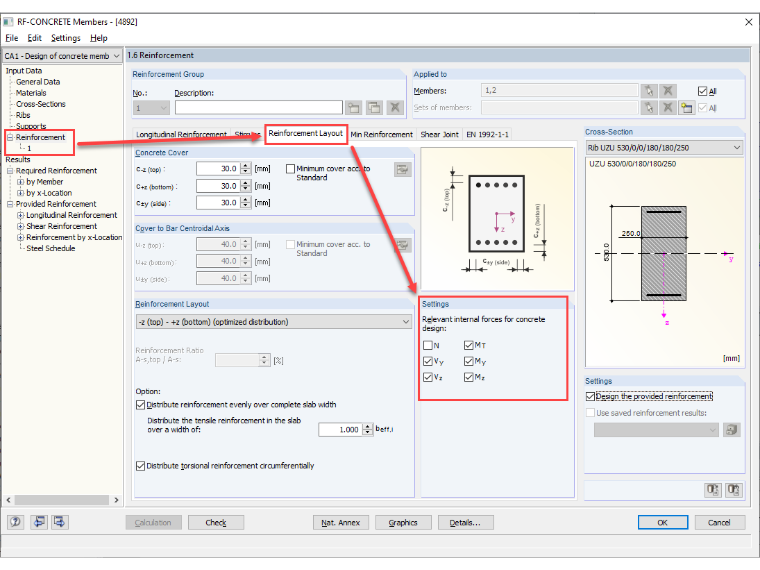Click the Graphics button
The width and height of the screenshot is (760, 570).
(x=403, y=522)
